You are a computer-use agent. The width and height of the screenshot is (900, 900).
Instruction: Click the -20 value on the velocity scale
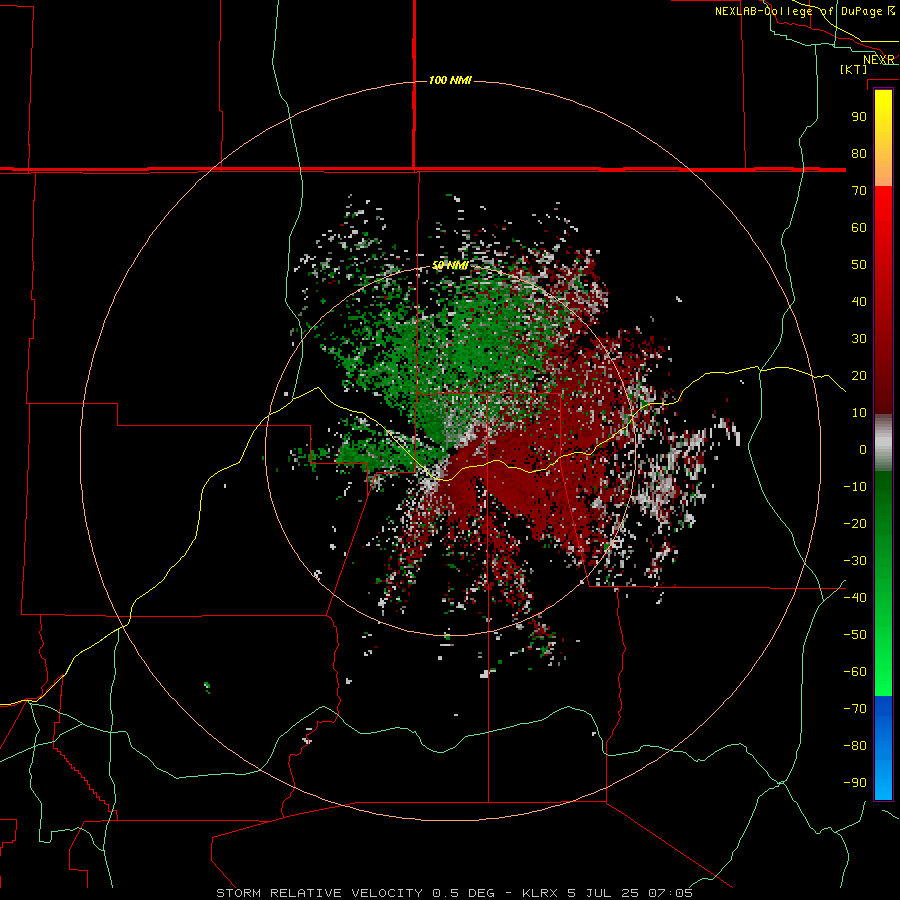click(855, 523)
